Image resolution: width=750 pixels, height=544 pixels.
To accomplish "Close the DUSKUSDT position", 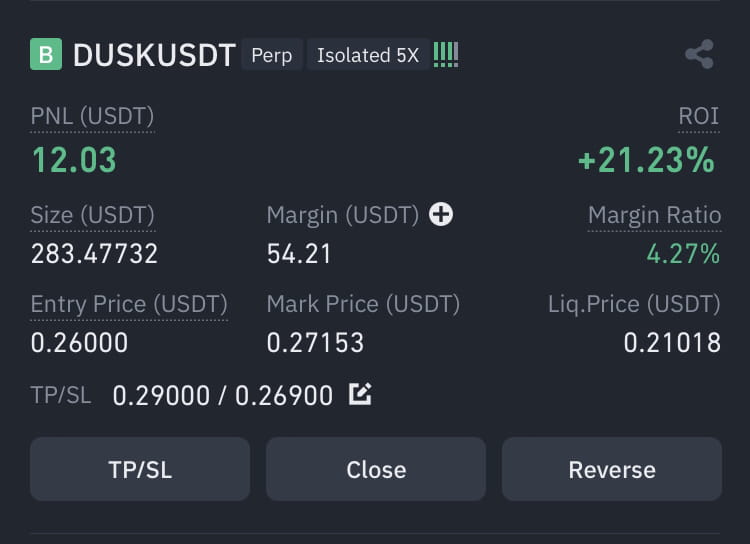I will [376, 469].
